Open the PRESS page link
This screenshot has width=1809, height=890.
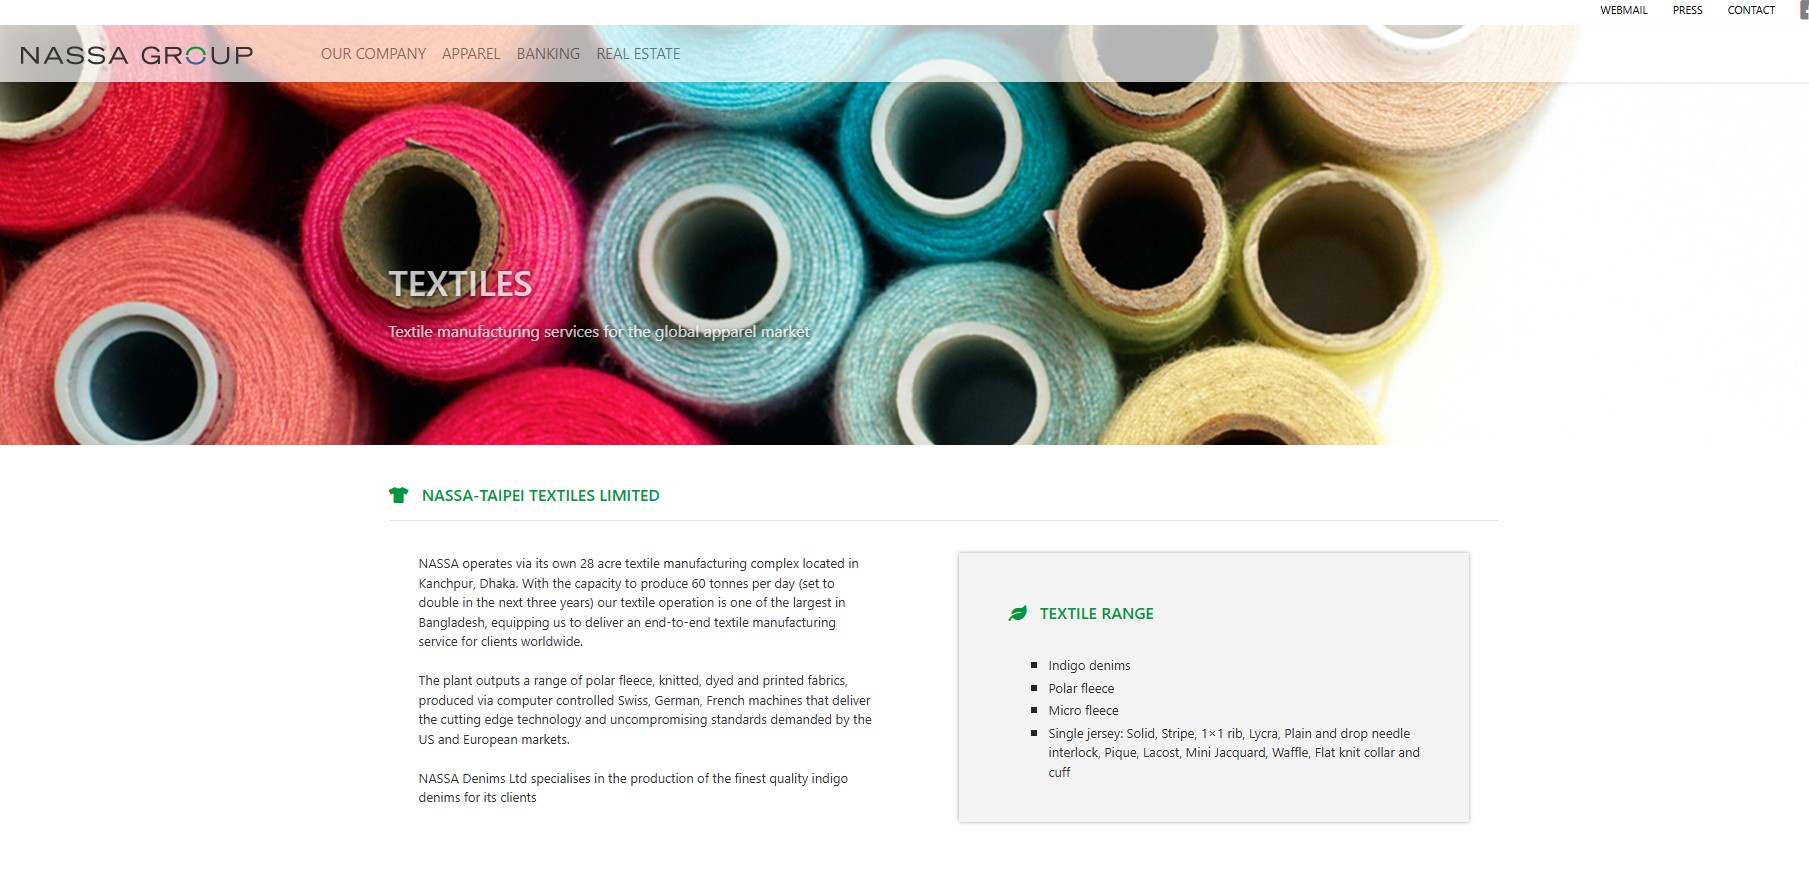point(1687,10)
